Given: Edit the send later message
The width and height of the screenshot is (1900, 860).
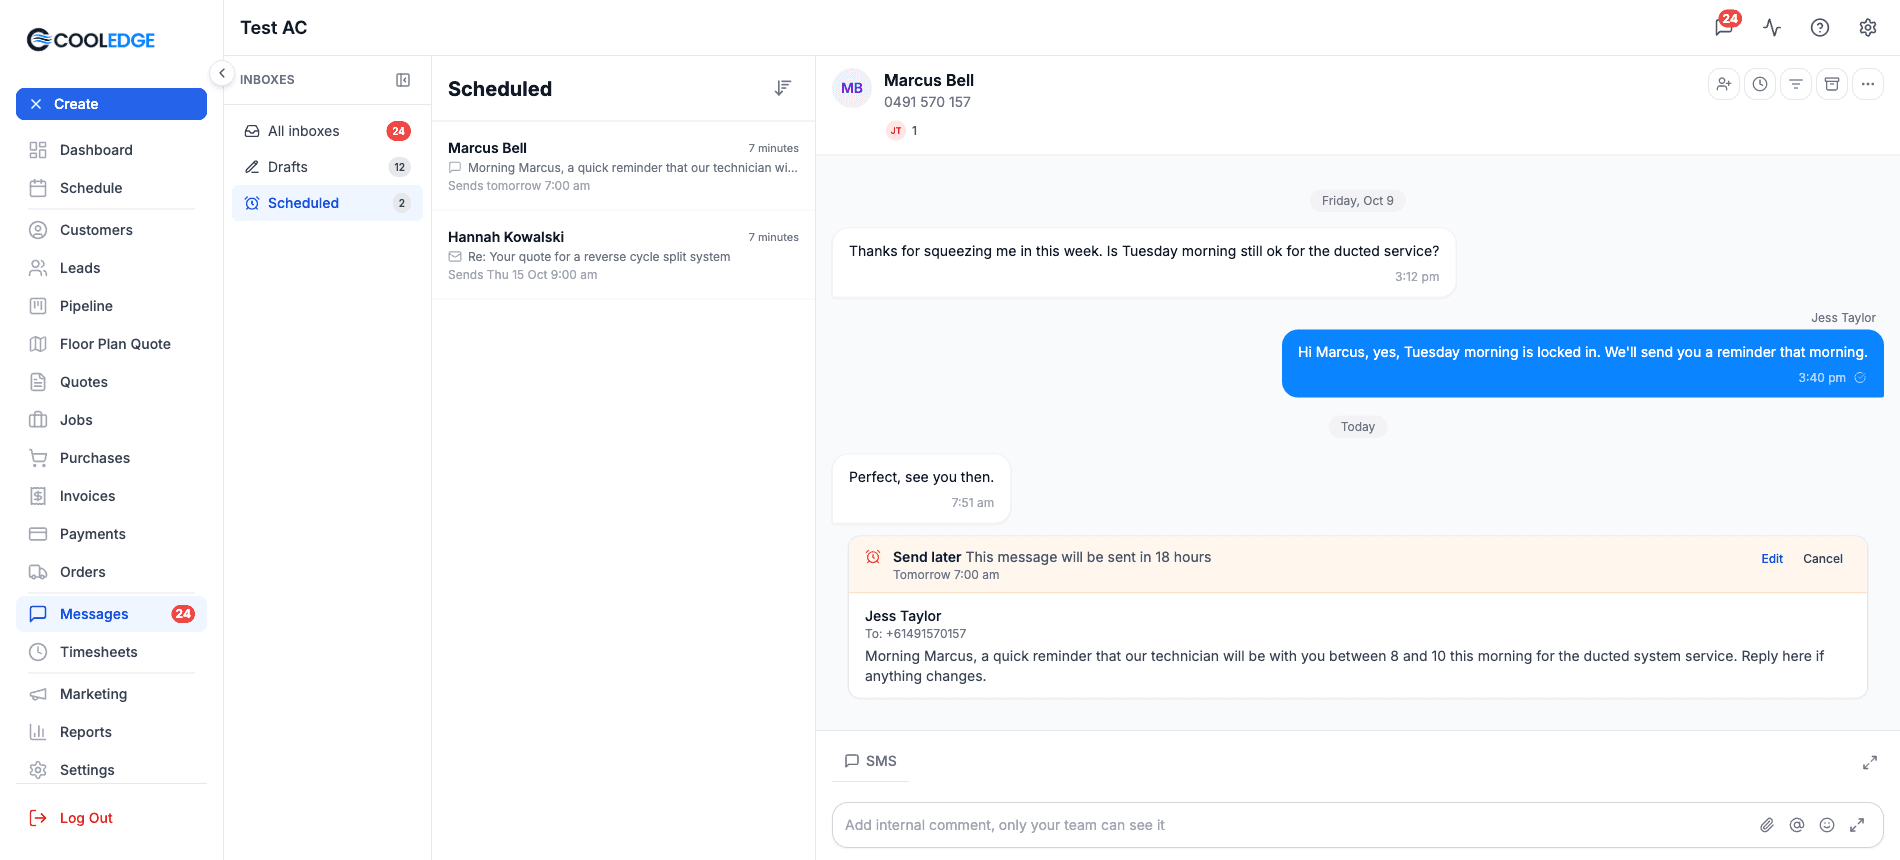Looking at the screenshot, I should point(1772,559).
